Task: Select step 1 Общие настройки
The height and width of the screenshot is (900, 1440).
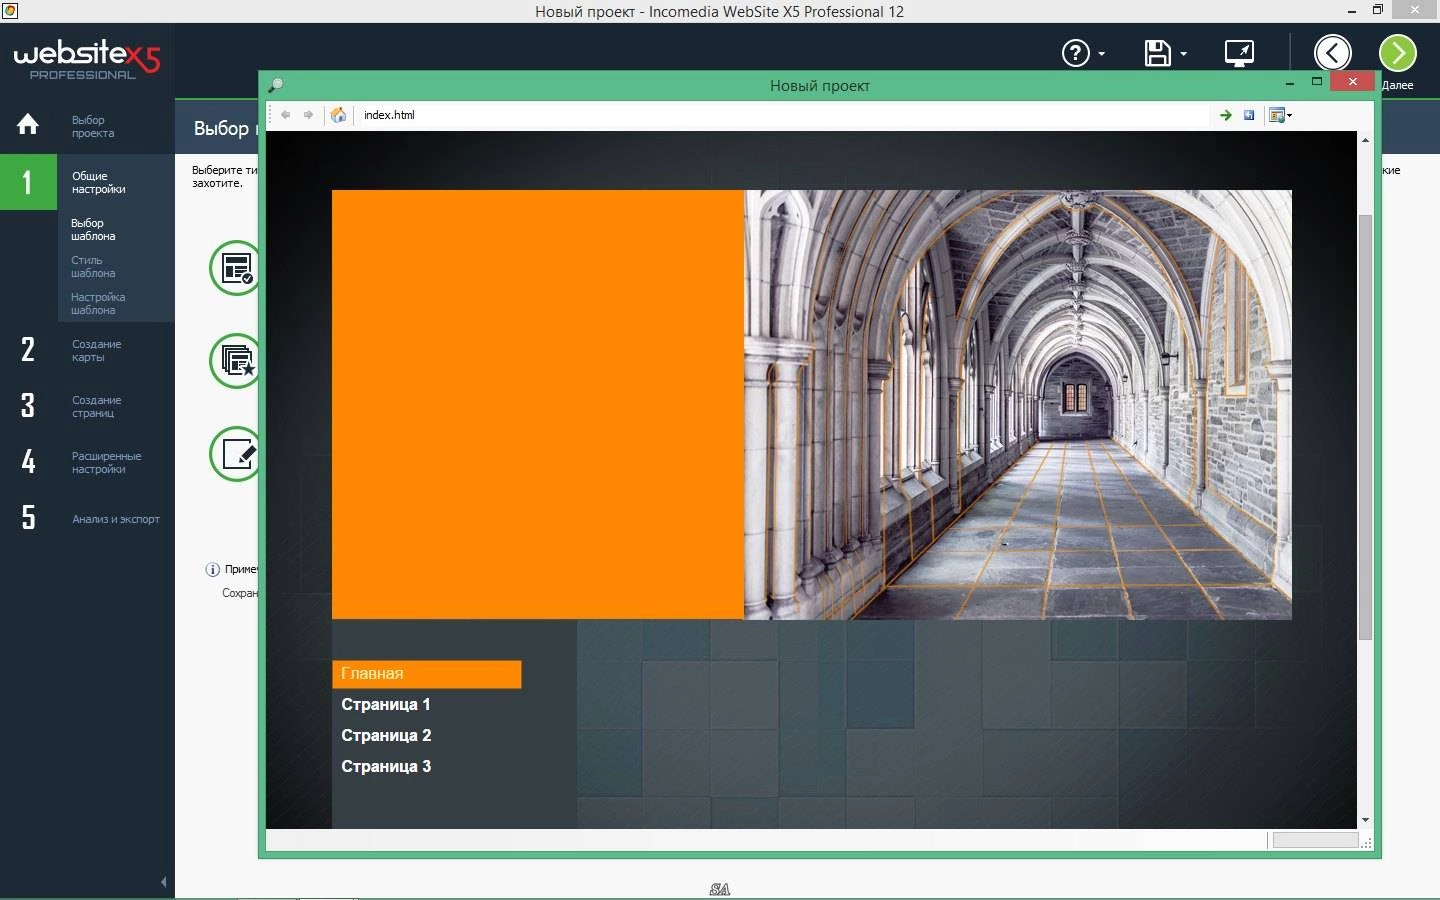Action: (87, 182)
